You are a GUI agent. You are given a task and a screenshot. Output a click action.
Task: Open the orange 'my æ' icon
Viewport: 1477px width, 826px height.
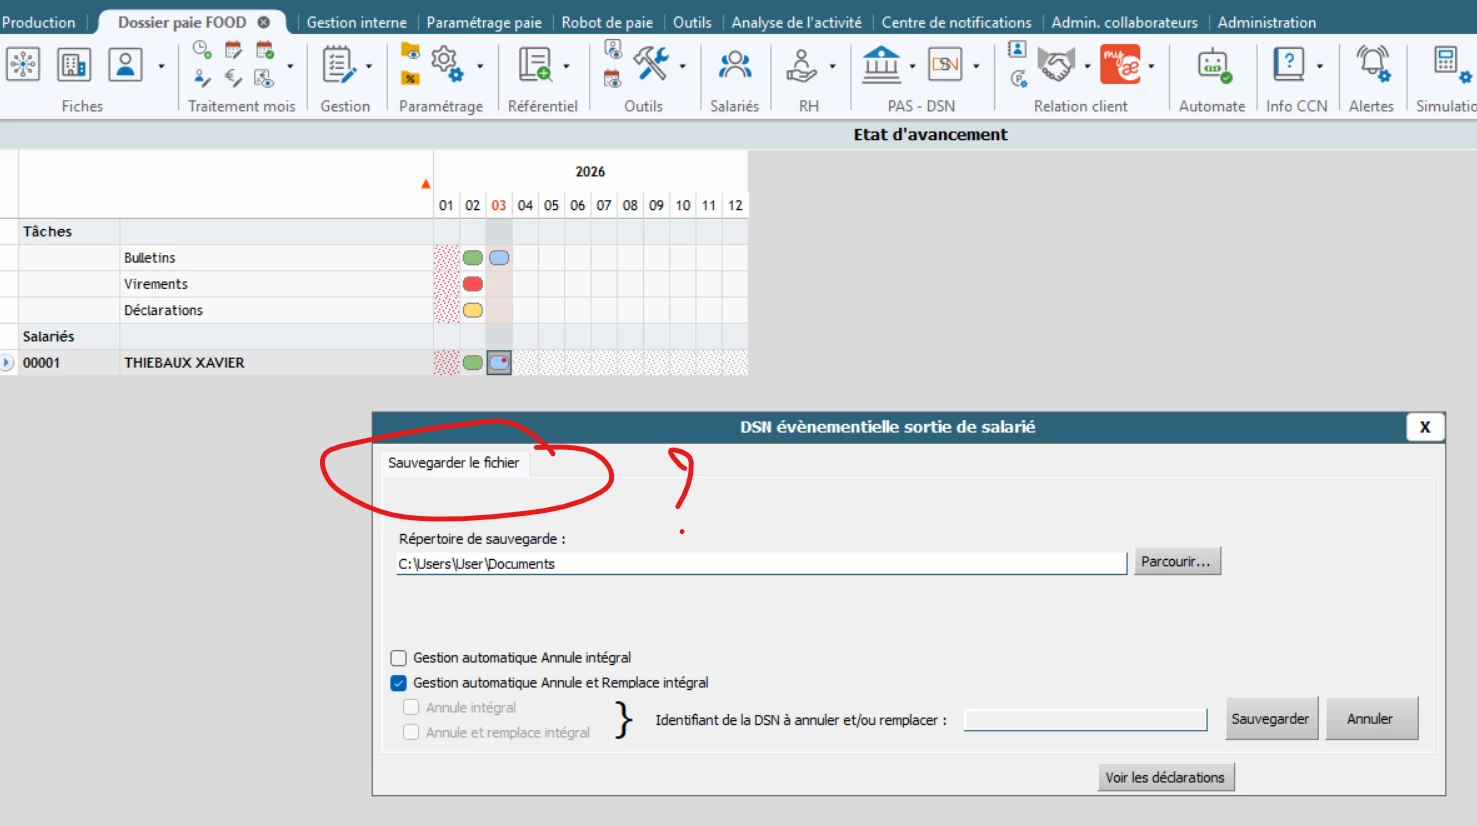(1121, 65)
